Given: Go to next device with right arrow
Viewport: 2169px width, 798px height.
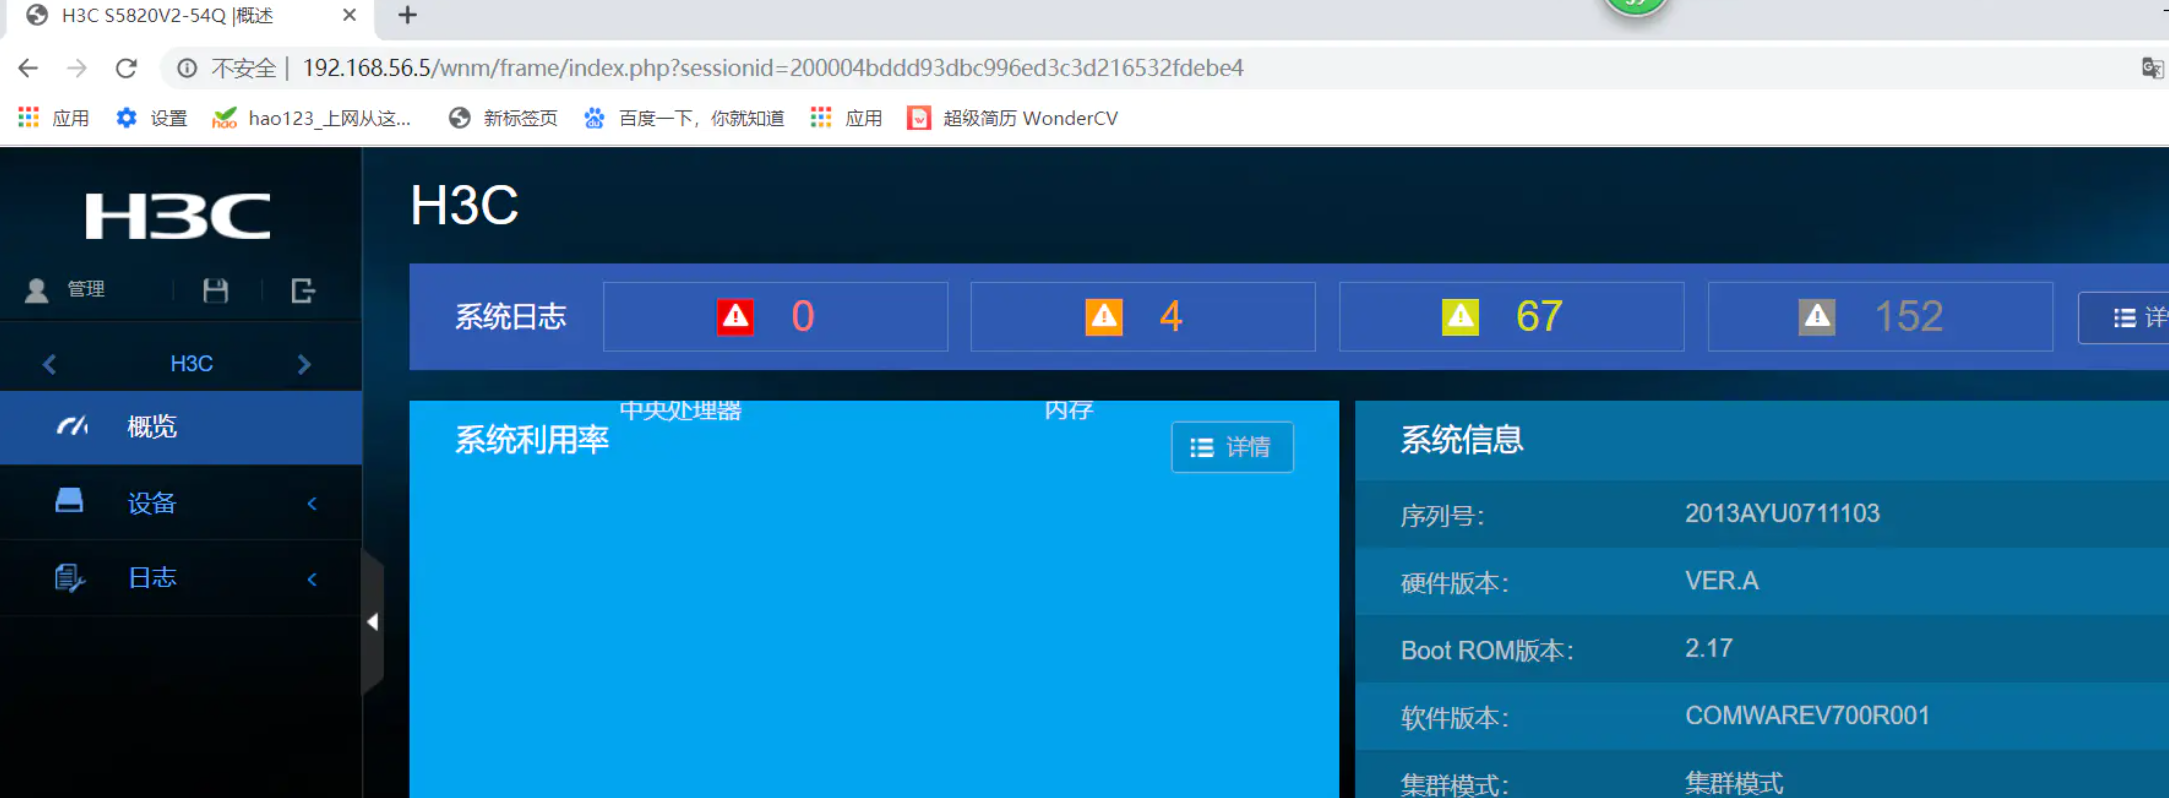Looking at the screenshot, I should coord(304,364).
